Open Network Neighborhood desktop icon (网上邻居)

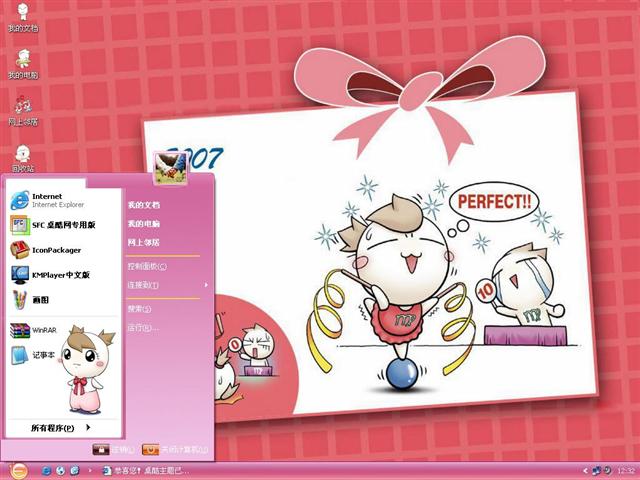[23, 111]
